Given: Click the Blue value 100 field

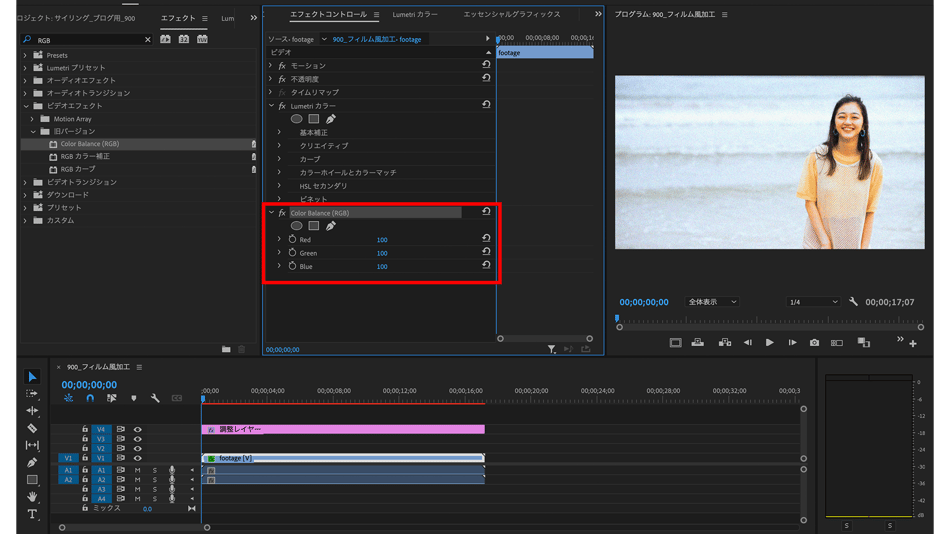Looking at the screenshot, I should click(382, 267).
